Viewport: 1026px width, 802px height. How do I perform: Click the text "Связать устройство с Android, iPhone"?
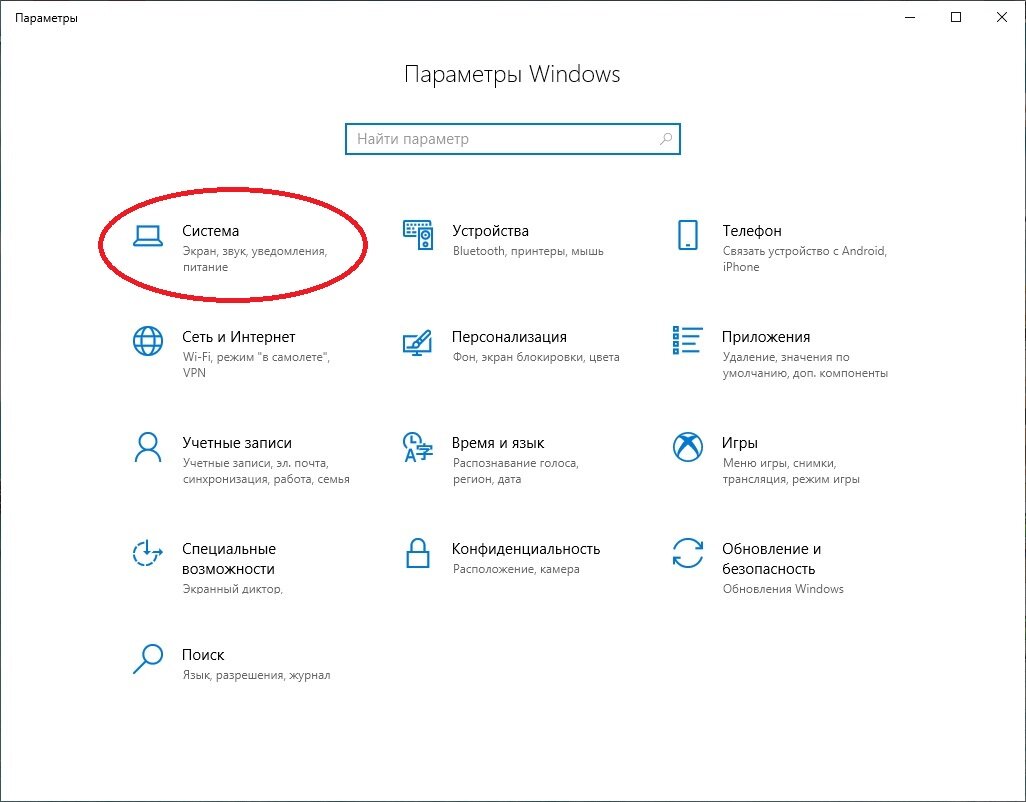(x=804, y=259)
